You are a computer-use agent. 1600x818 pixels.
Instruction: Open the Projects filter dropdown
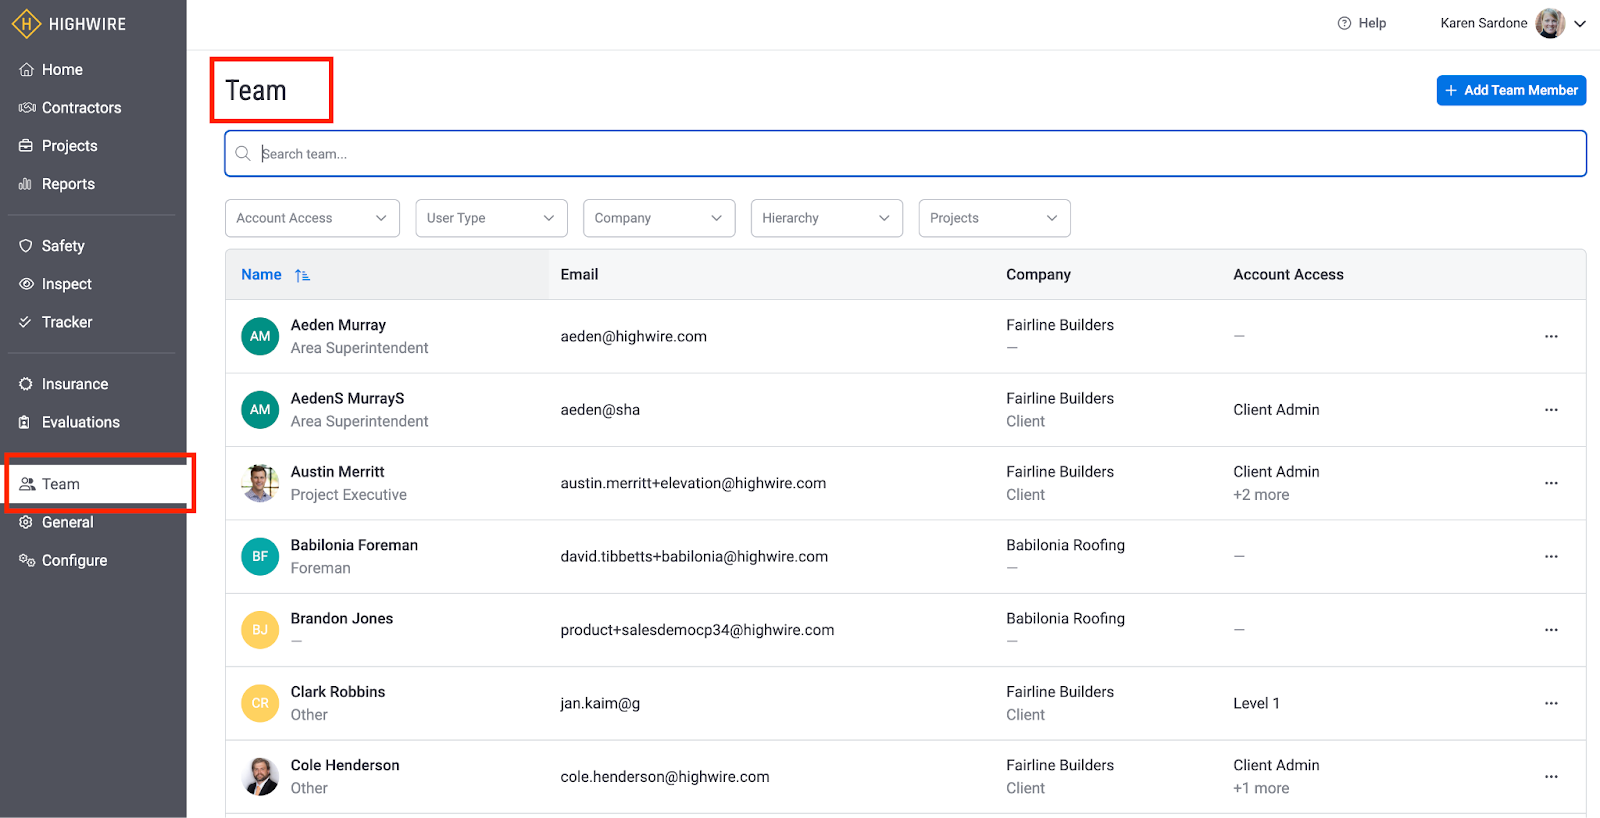995,218
